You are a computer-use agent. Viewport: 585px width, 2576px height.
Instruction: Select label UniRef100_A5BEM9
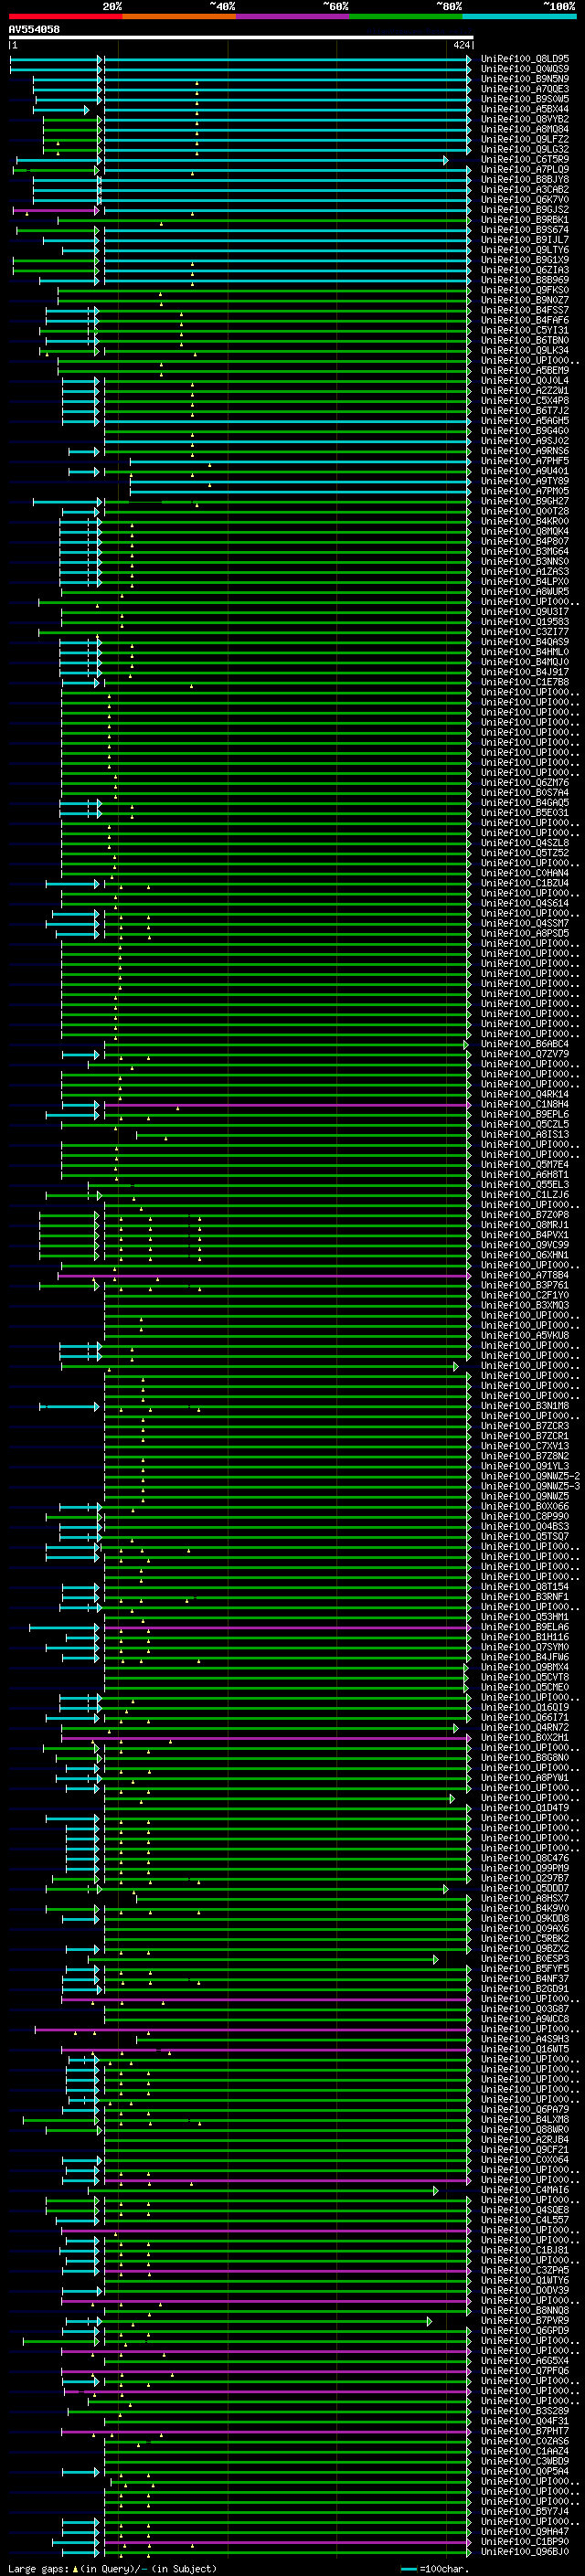click(x=524, y=371)
